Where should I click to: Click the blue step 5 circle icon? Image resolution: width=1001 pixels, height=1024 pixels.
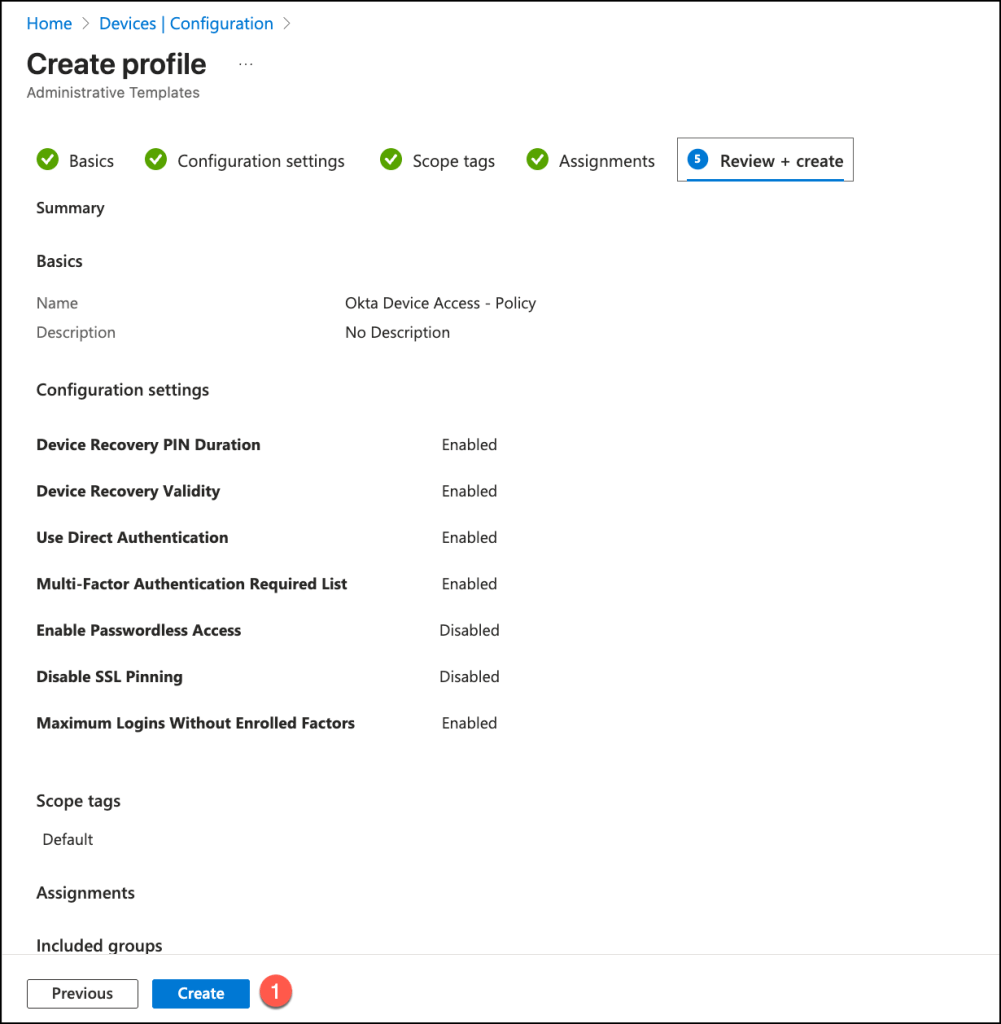point(698,160)
